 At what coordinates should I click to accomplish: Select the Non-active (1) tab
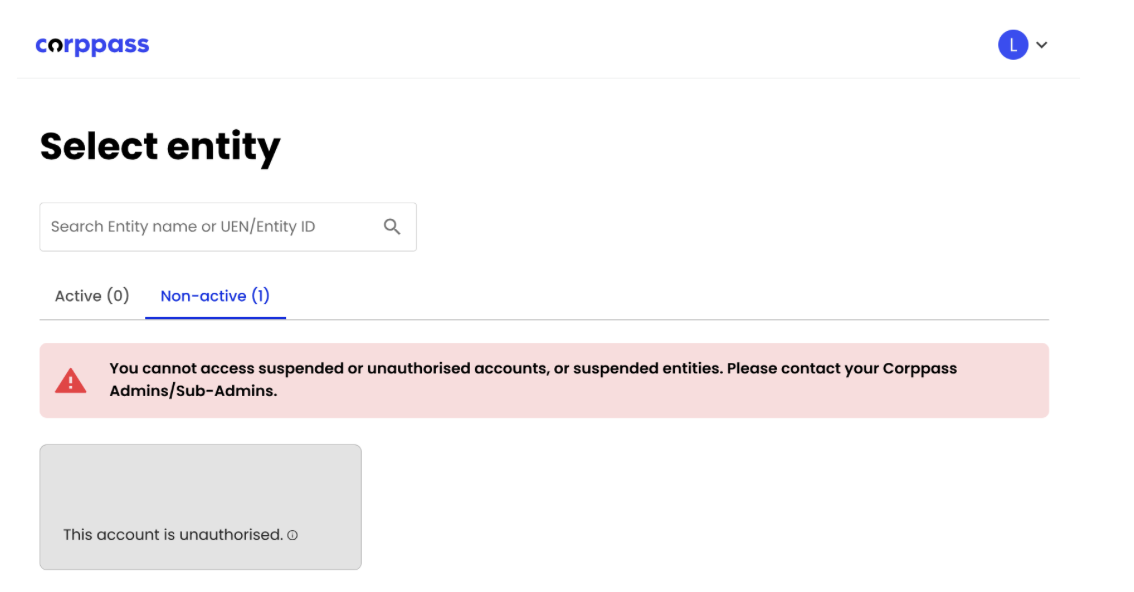[215, 296]
